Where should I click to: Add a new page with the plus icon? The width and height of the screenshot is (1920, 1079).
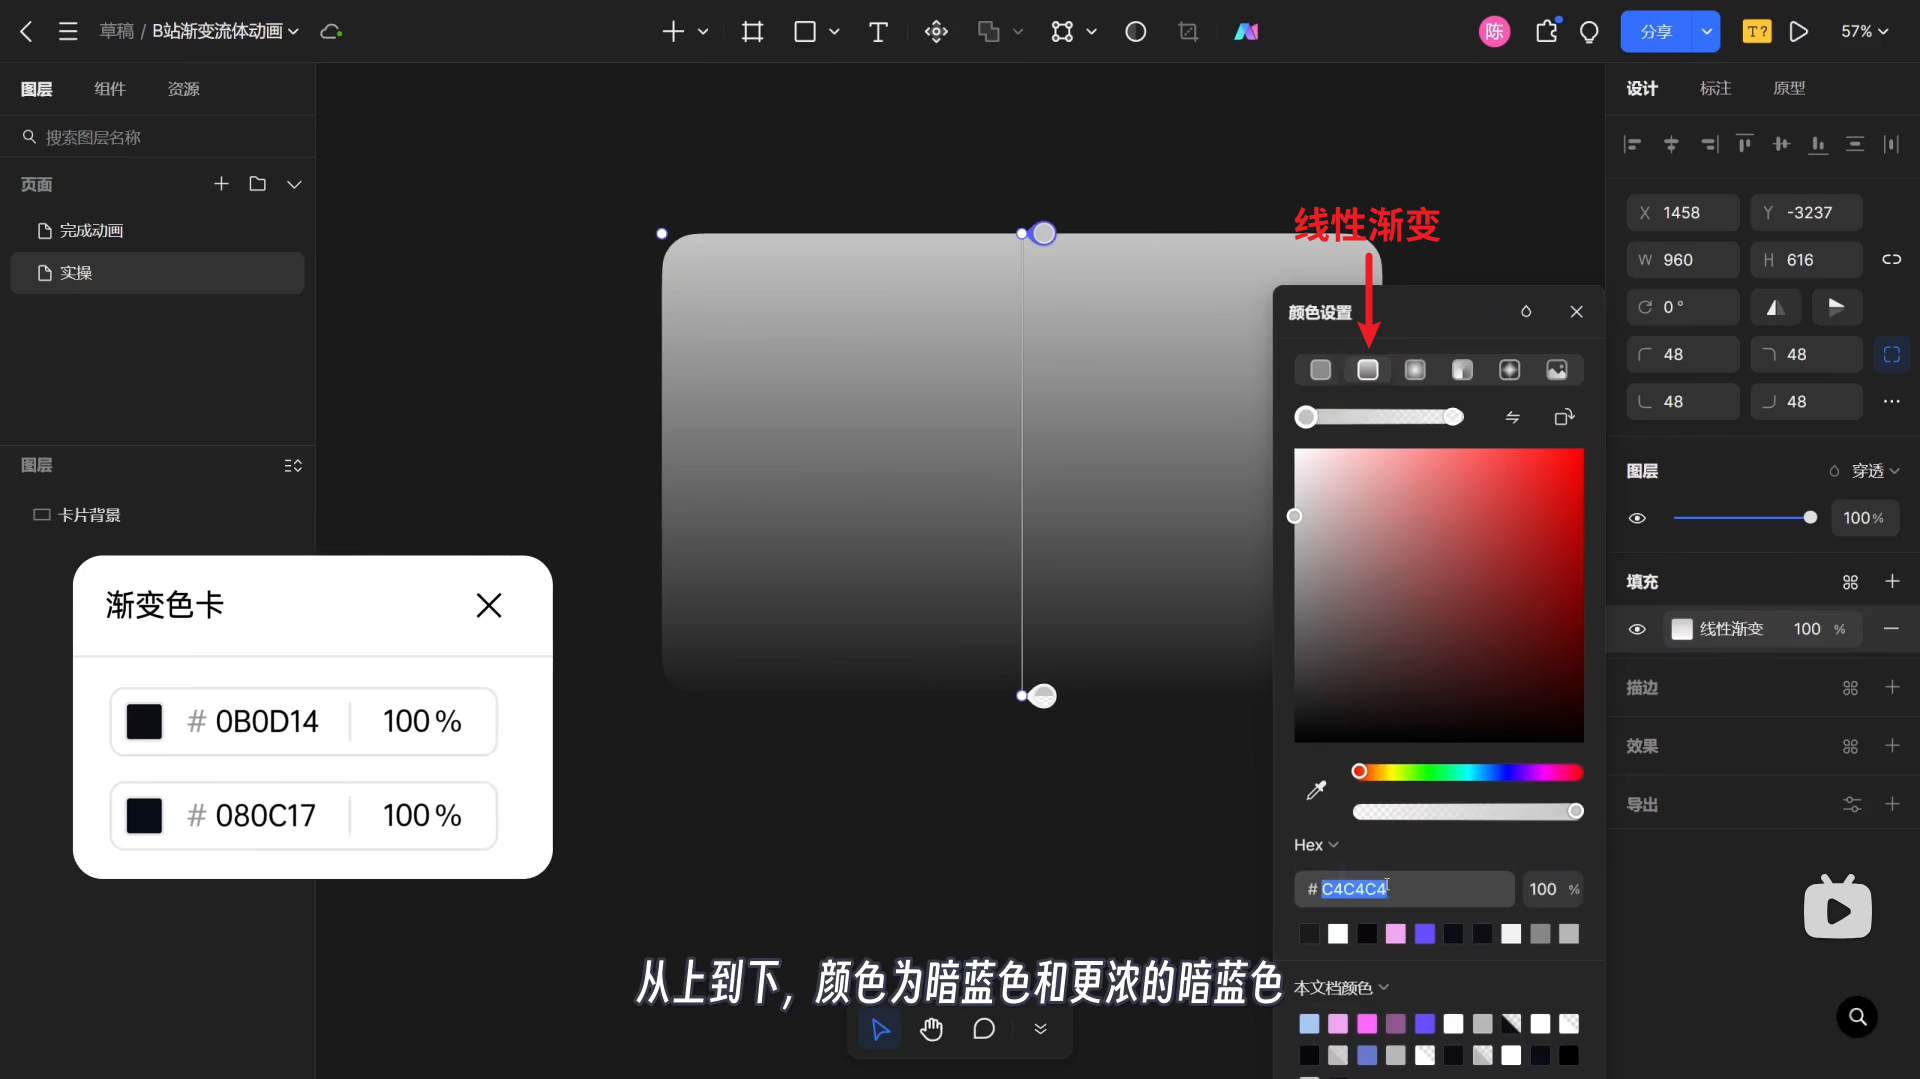pos(221,184)
